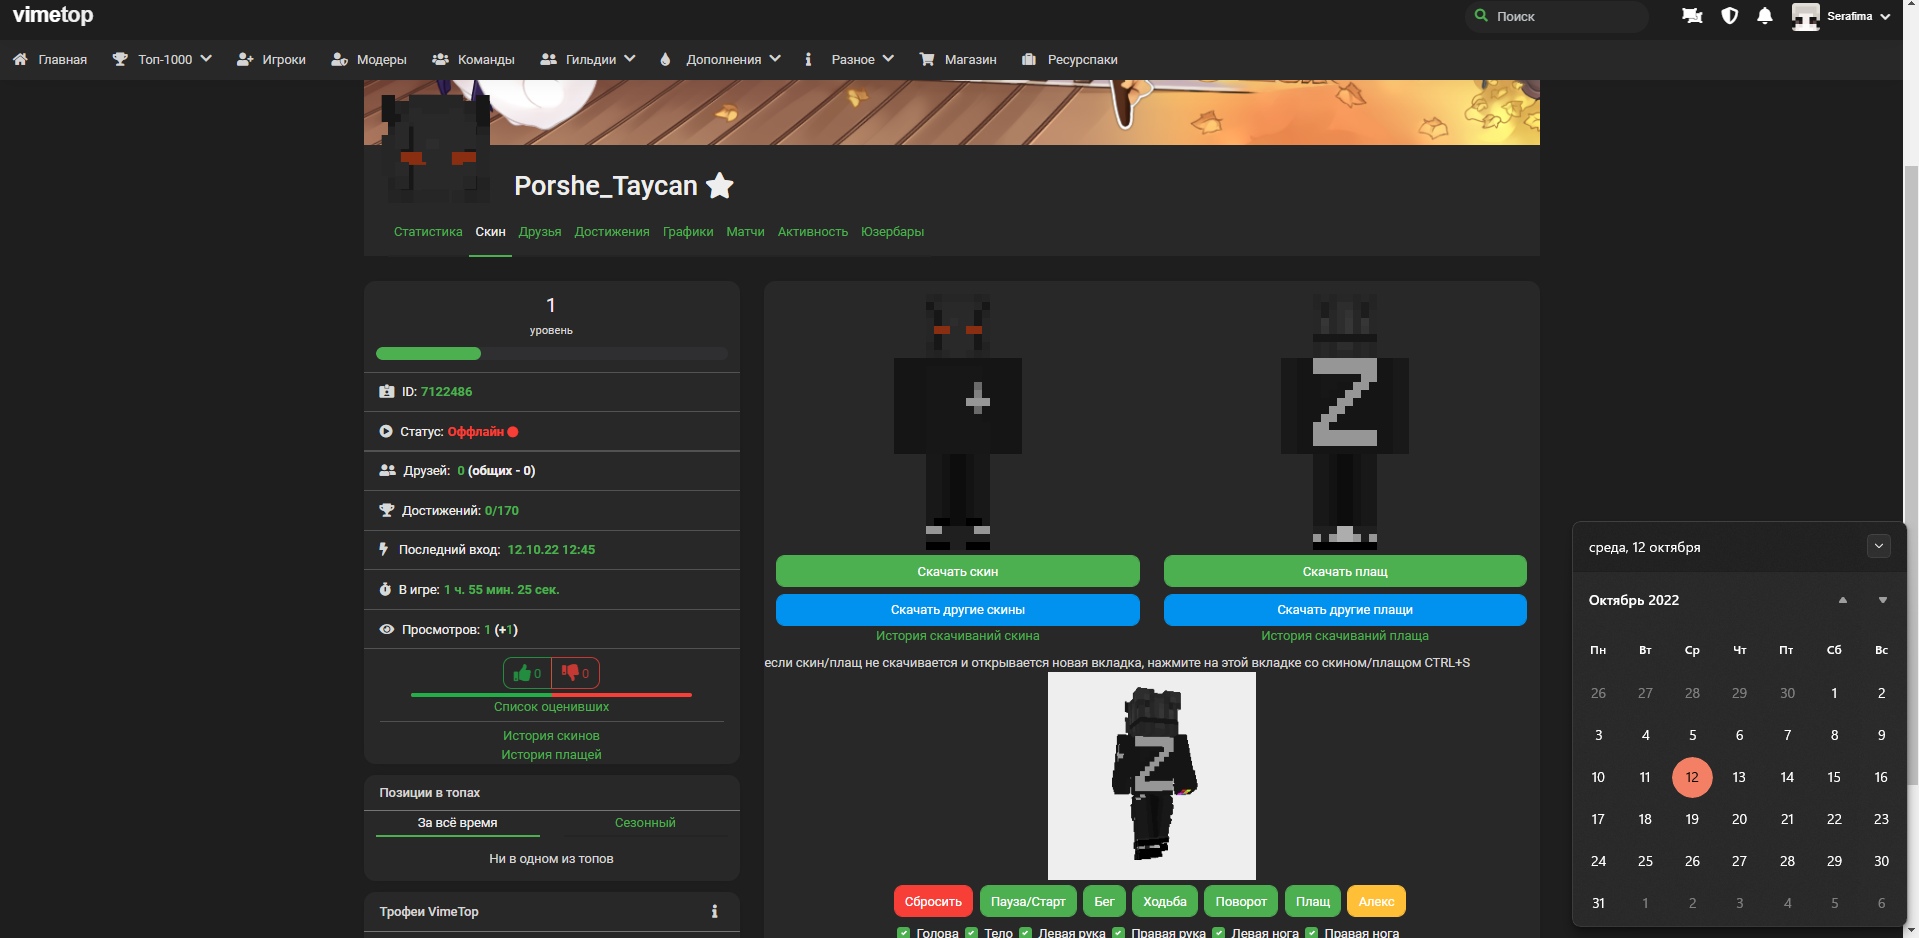Open the Serafima account dropdown

tap(1841, 16)
